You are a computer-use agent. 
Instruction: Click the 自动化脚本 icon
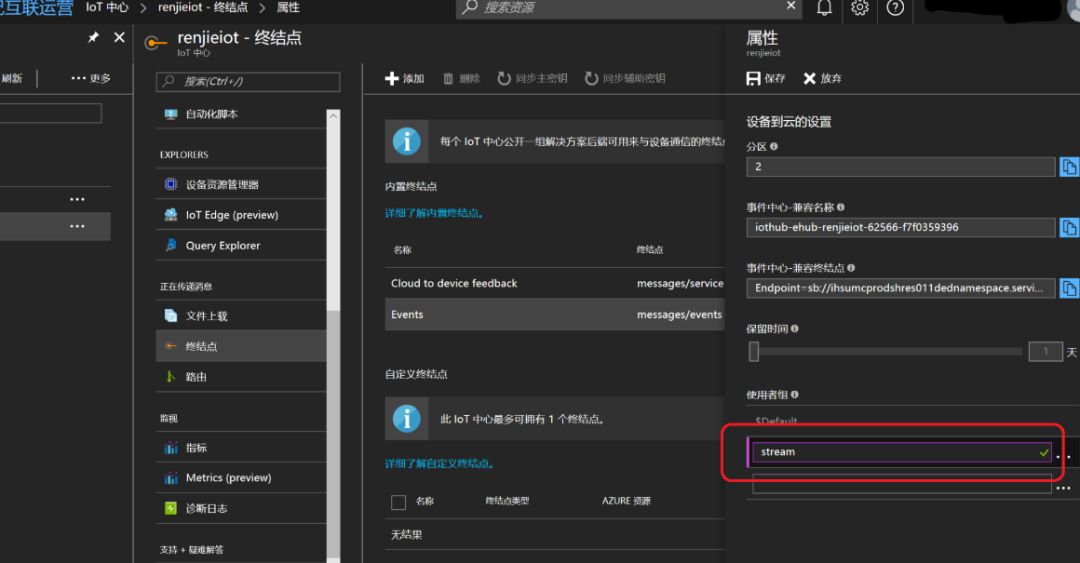click(171, 114)
